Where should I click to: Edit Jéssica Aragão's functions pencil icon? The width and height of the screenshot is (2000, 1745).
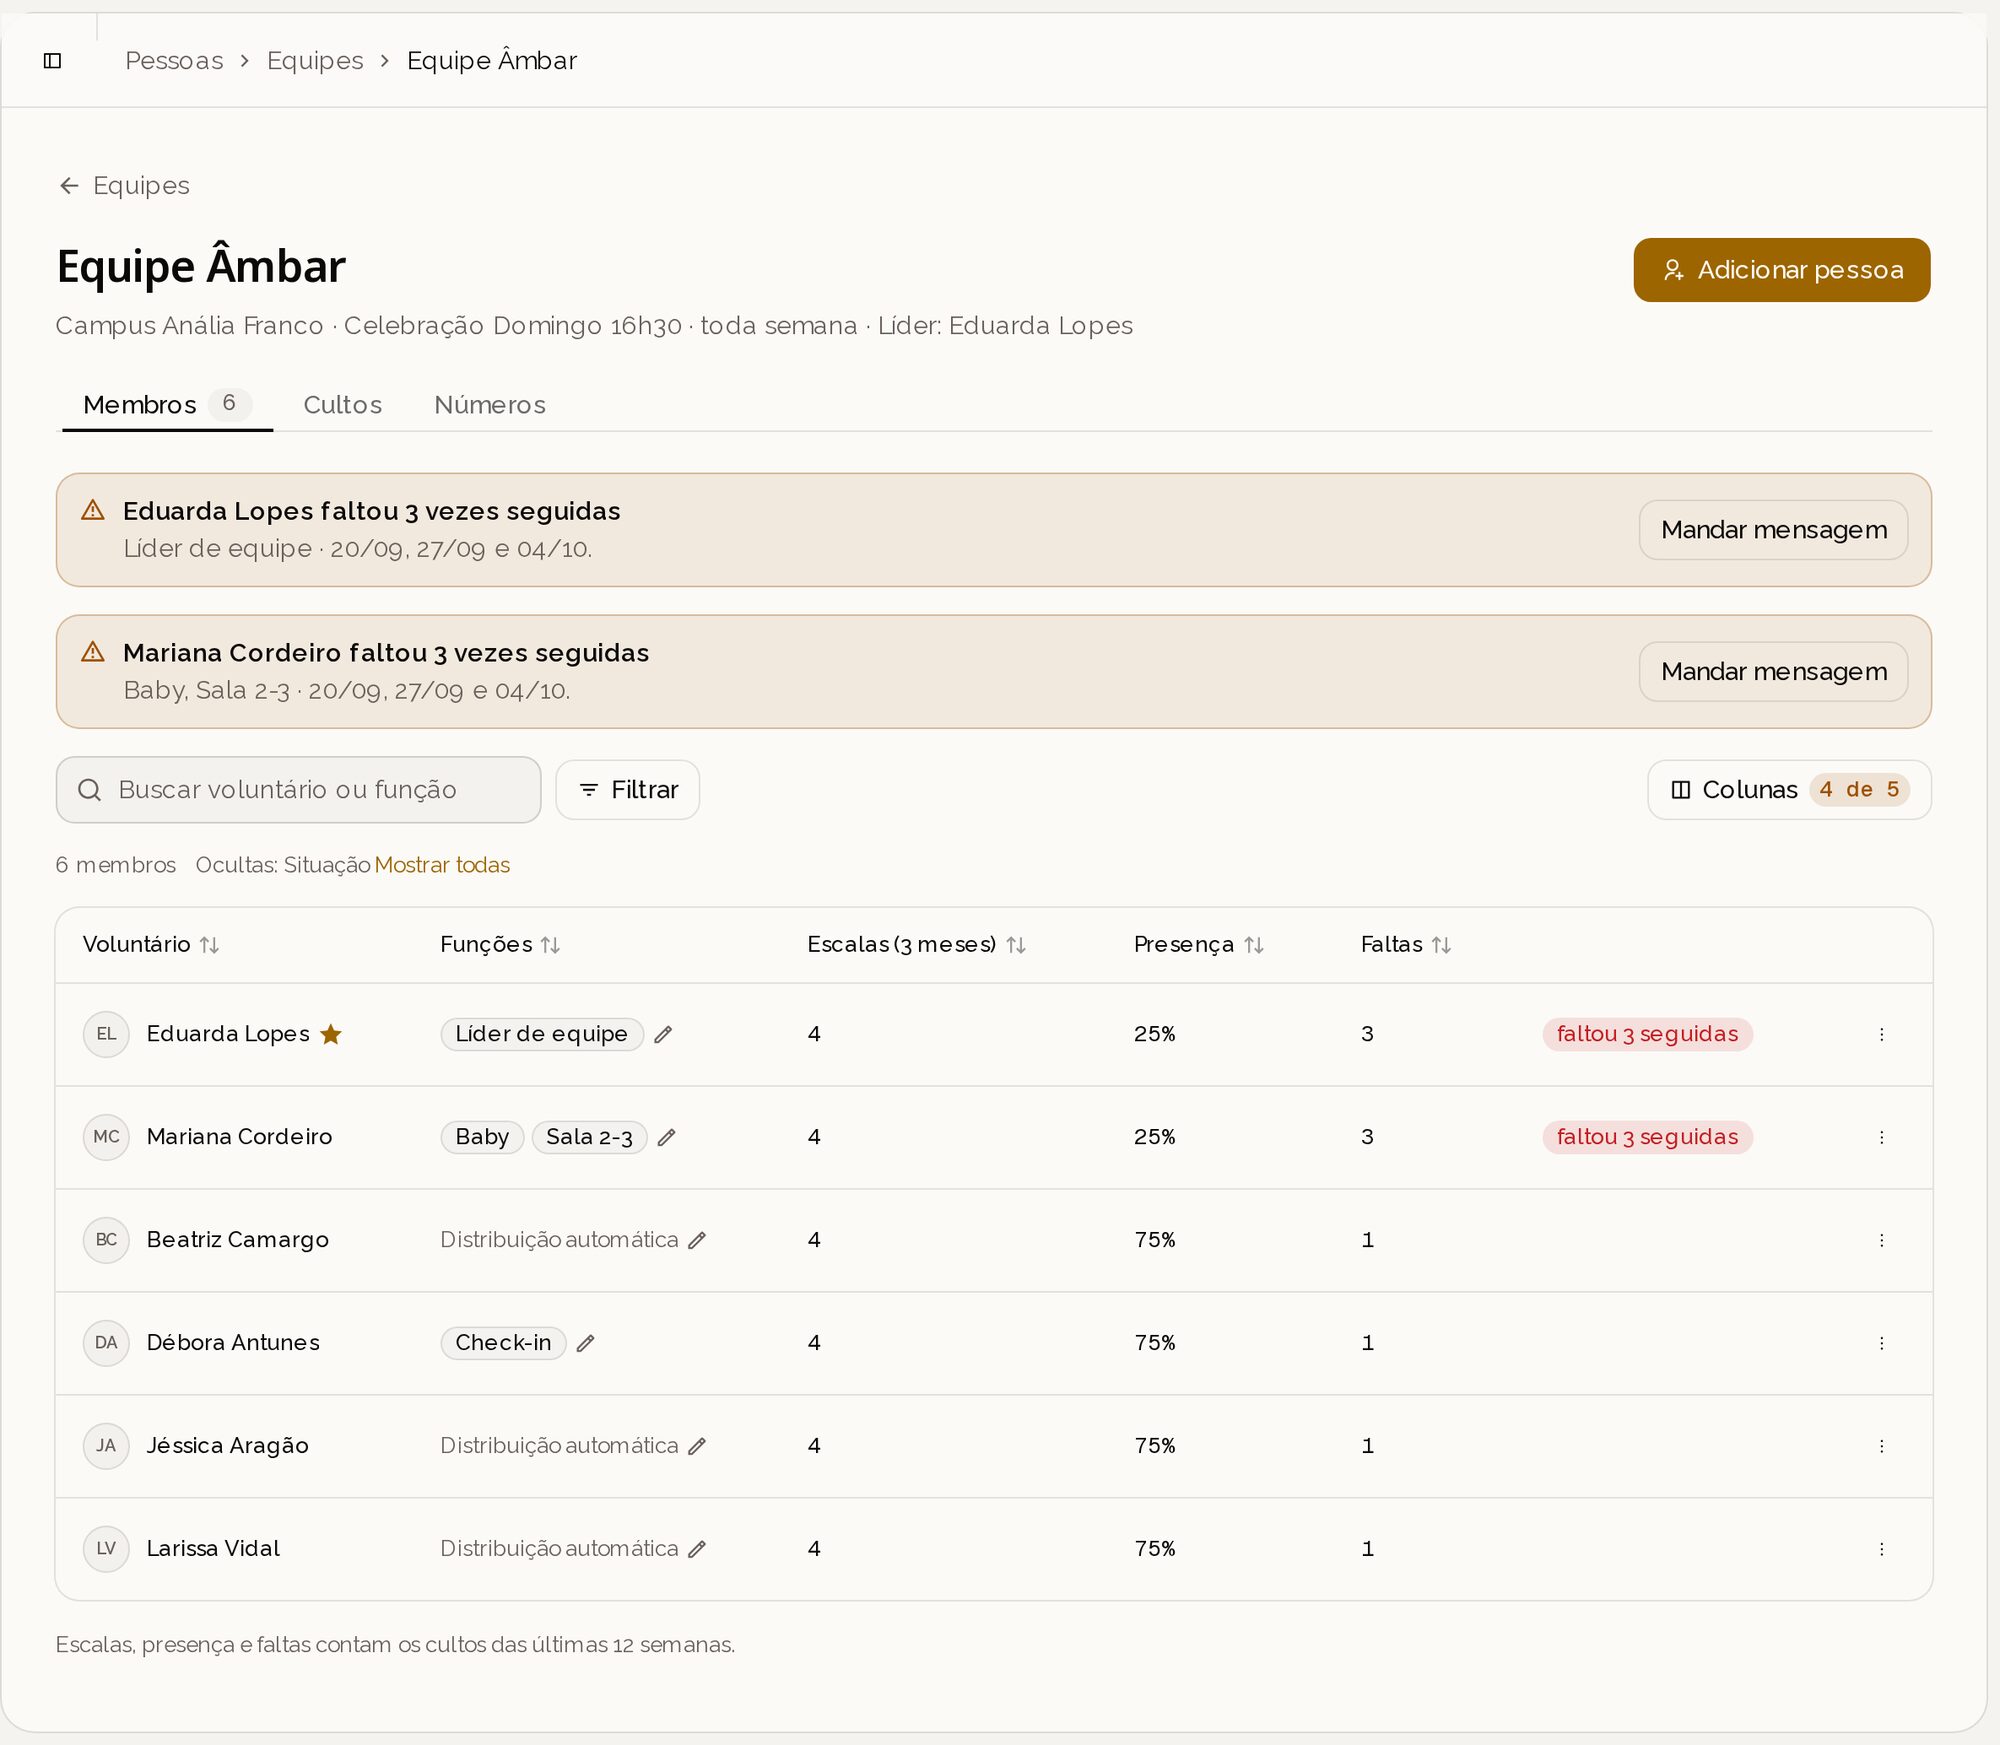(698, 1447)
